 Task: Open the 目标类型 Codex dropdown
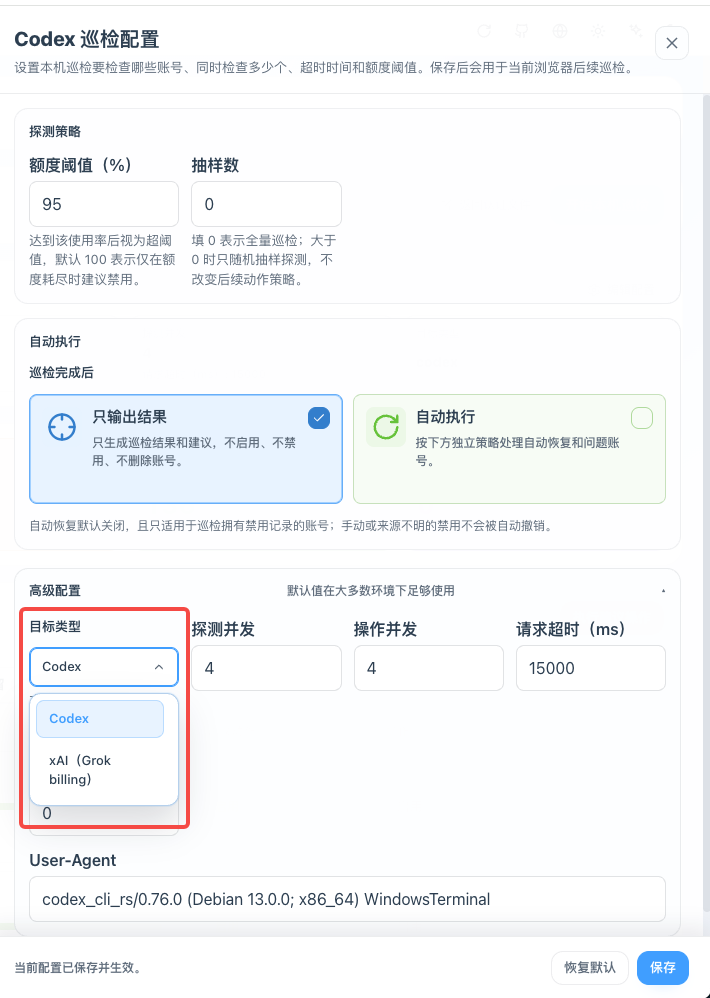coord(104,667)
